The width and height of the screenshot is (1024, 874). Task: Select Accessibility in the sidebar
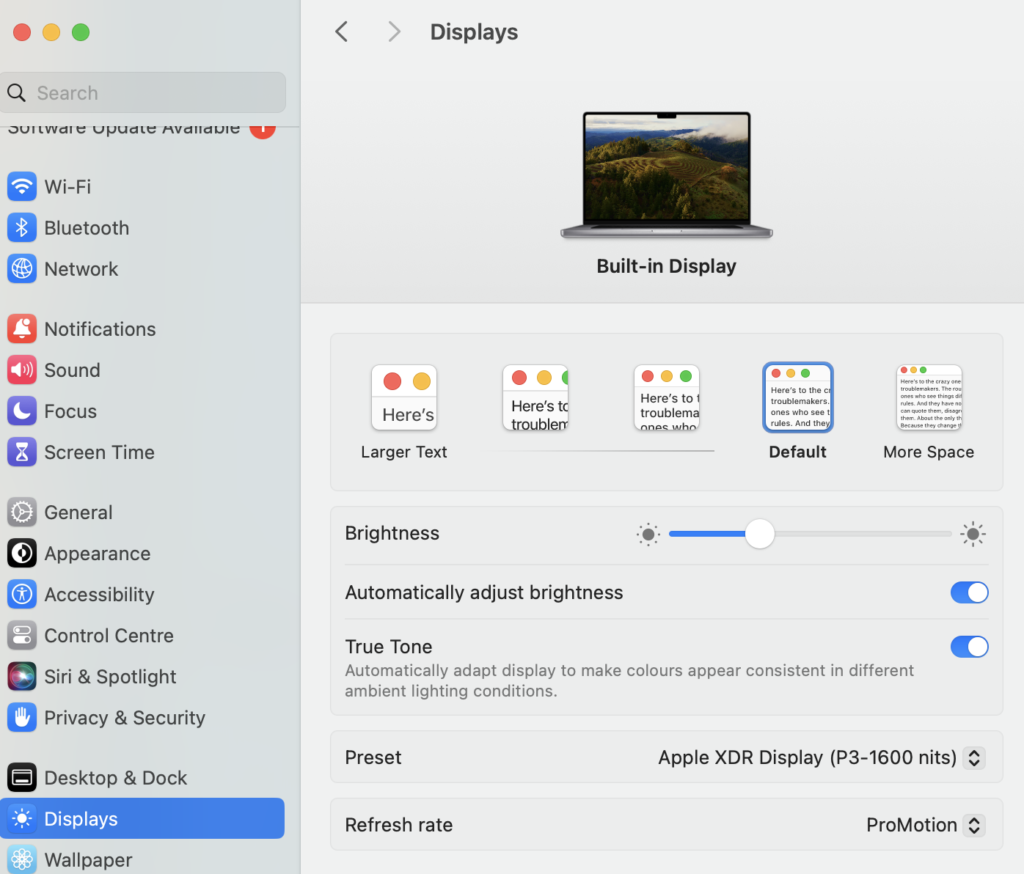98,595
